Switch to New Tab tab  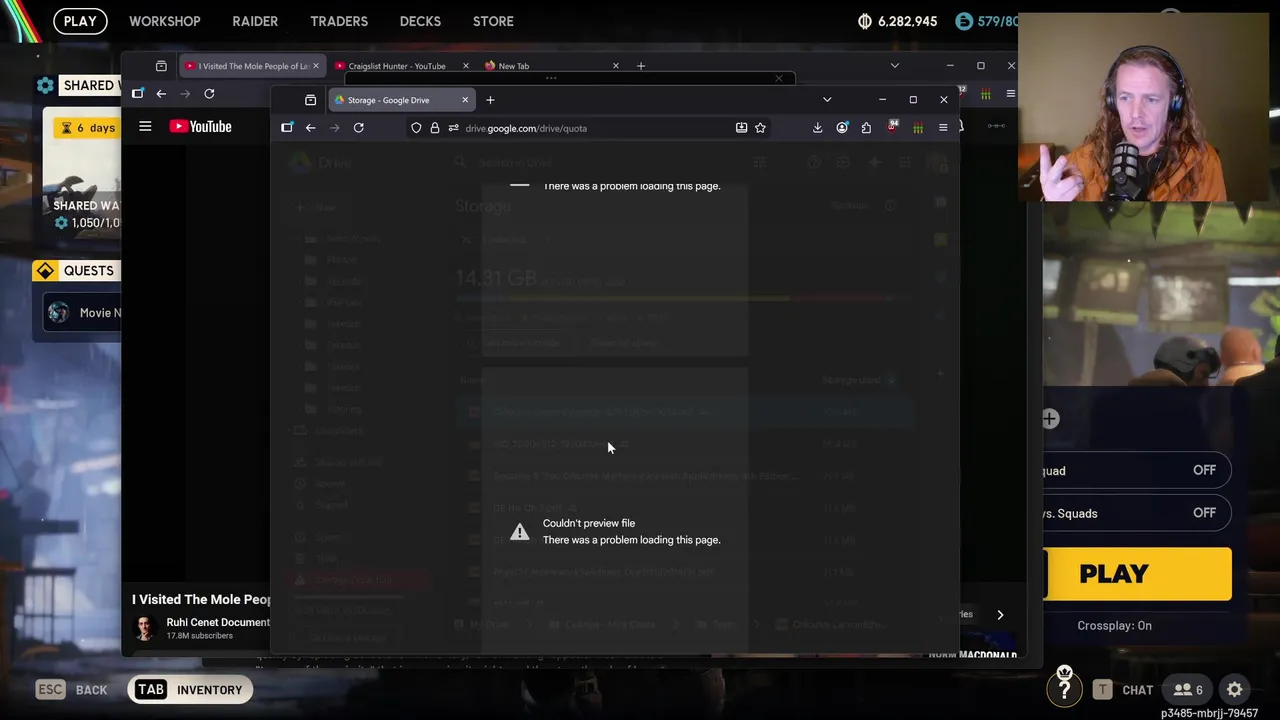pyautogui.click(x=553, y=66)
